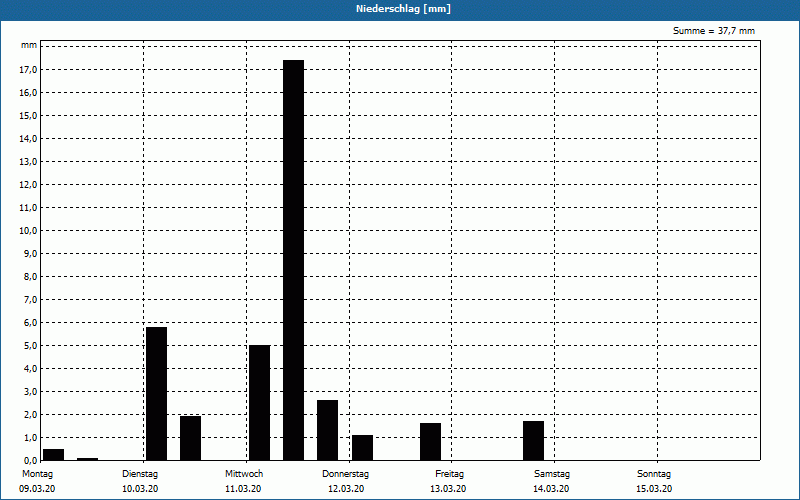Image resolution: width=800 pixels, height=500 pixels.
Task: Select the Summe = 37,7 mm label
Action: pyautogui.click(x=714, y=31)
